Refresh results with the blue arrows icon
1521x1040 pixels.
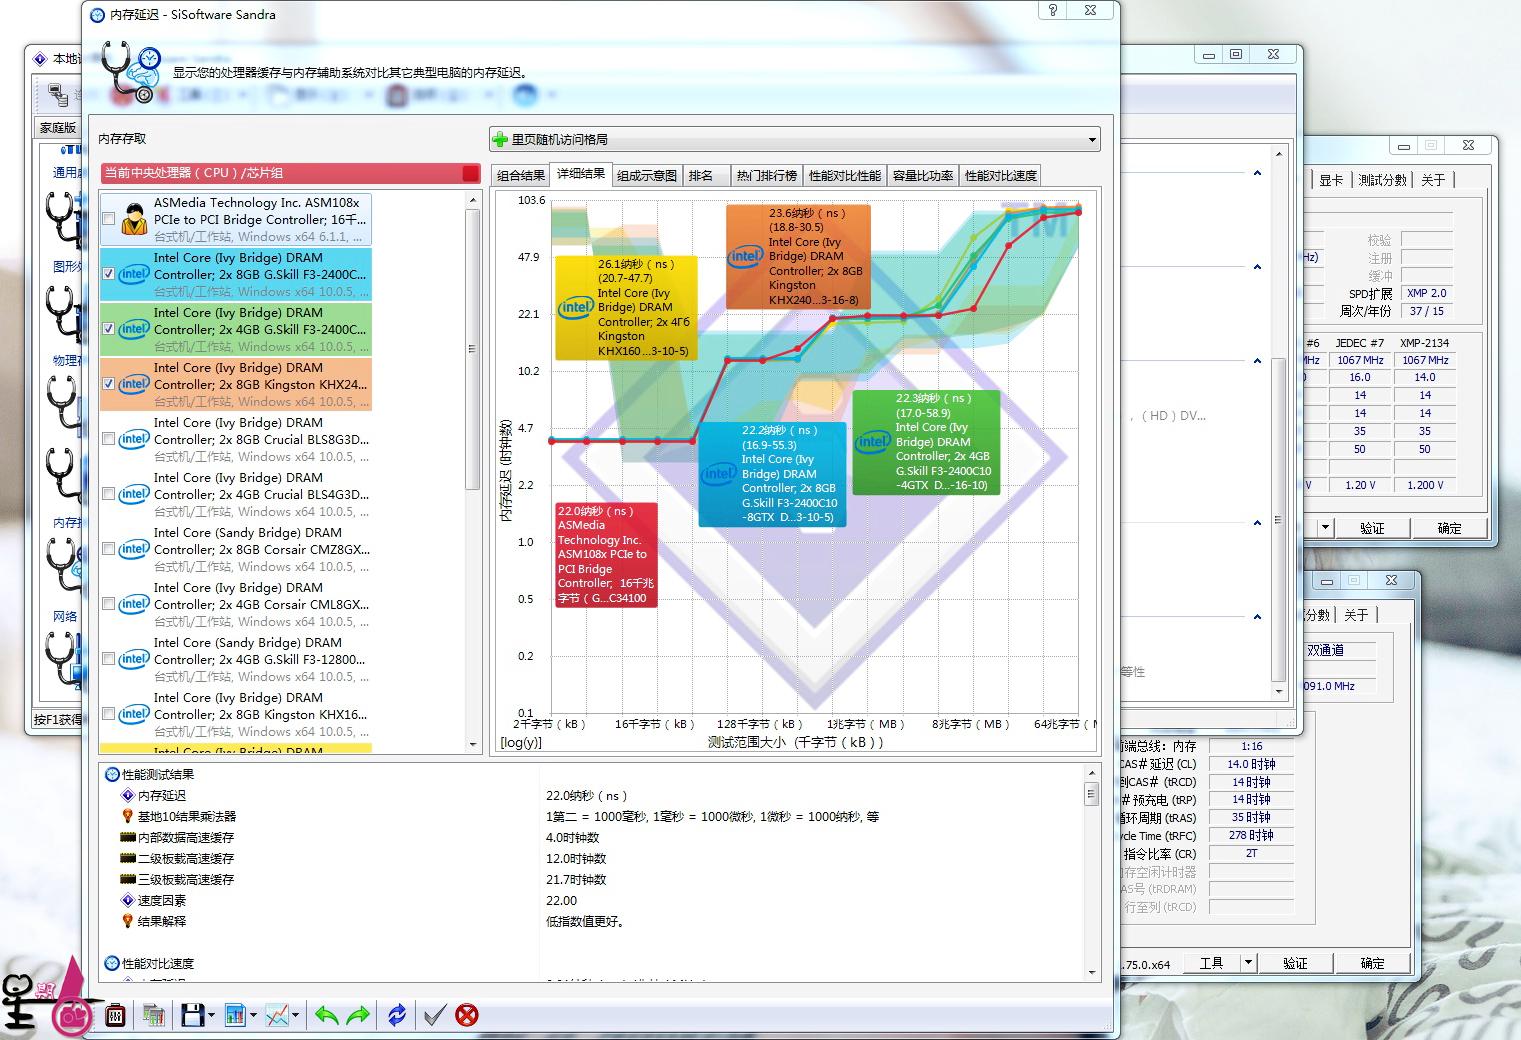click(x=397, y=1015)
